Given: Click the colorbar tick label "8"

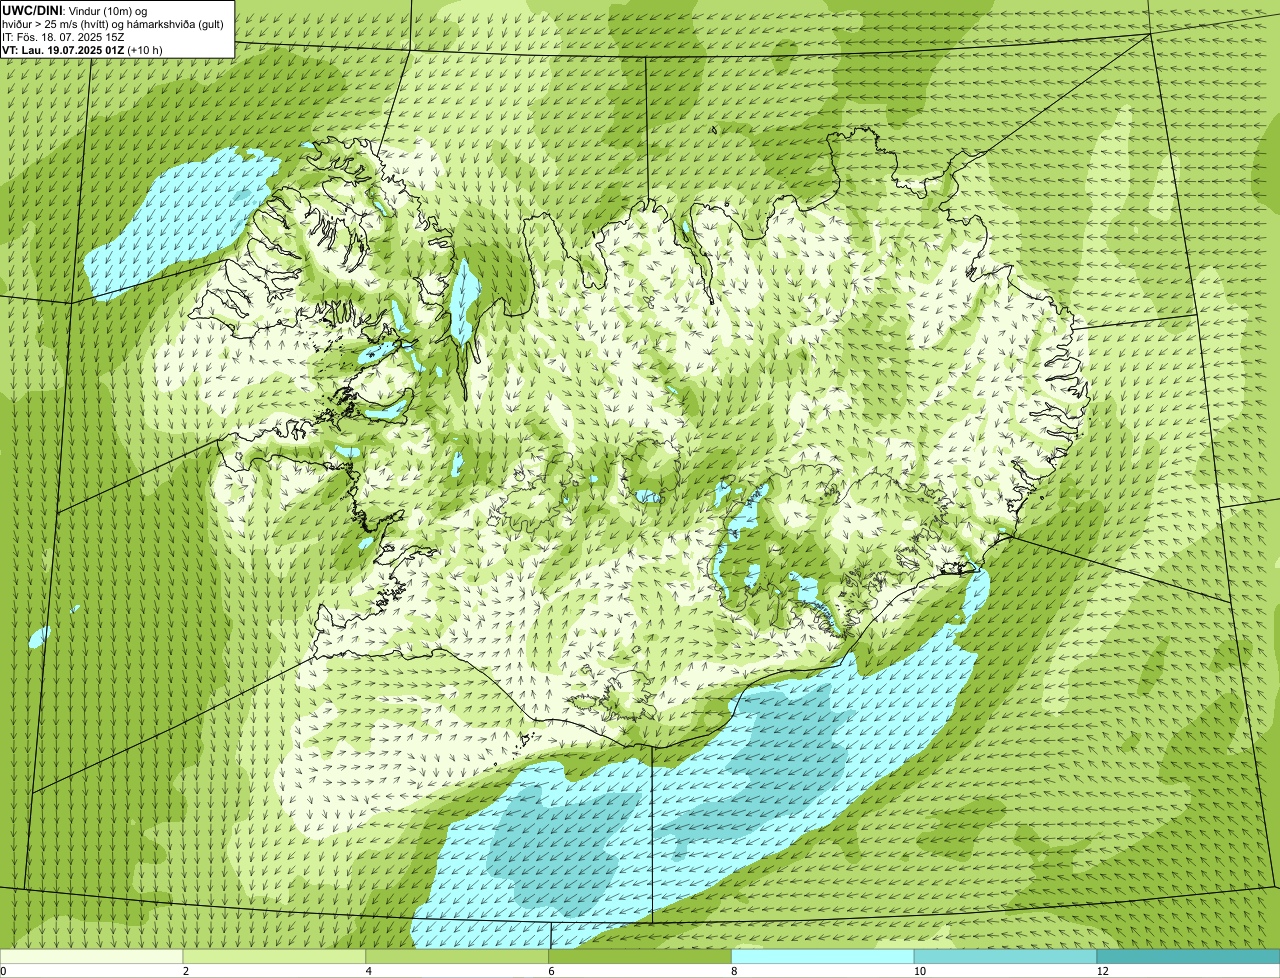Looking at the screenshot, I should point(735,971).
